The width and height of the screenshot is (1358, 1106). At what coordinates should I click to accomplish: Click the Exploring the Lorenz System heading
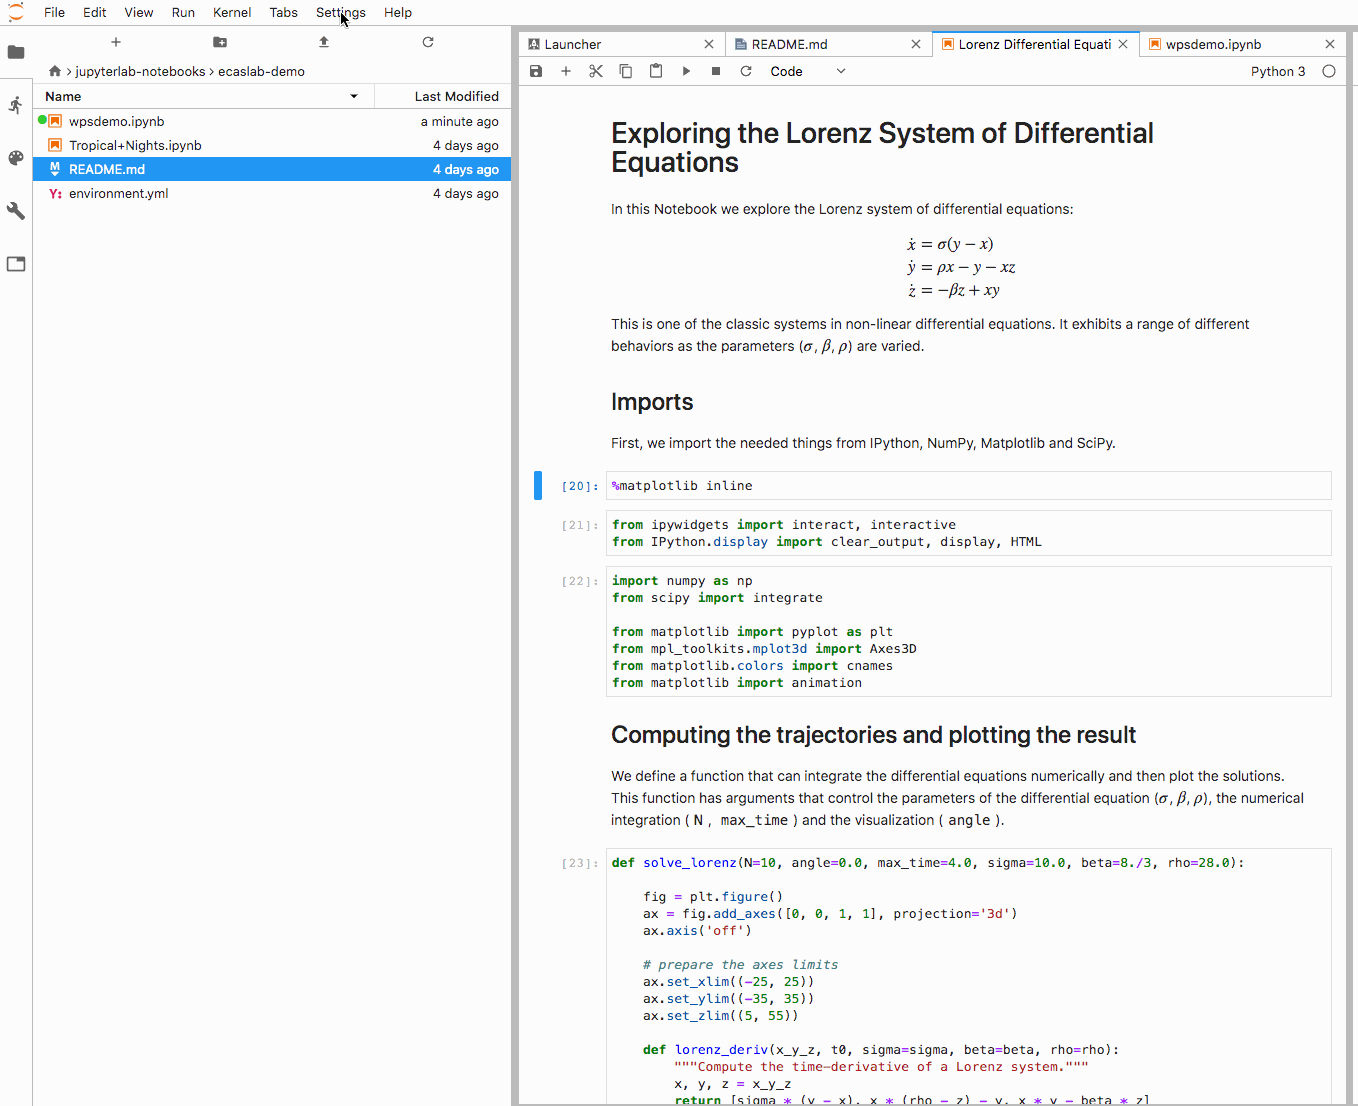(882, 148)
